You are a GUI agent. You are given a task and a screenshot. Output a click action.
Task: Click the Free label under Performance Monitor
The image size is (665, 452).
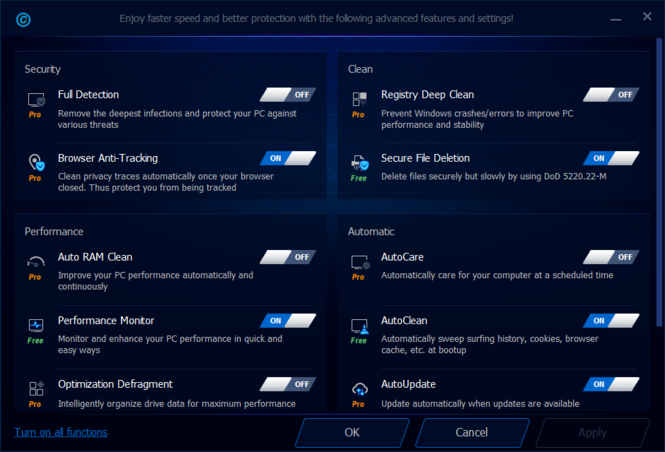[35, 340]
